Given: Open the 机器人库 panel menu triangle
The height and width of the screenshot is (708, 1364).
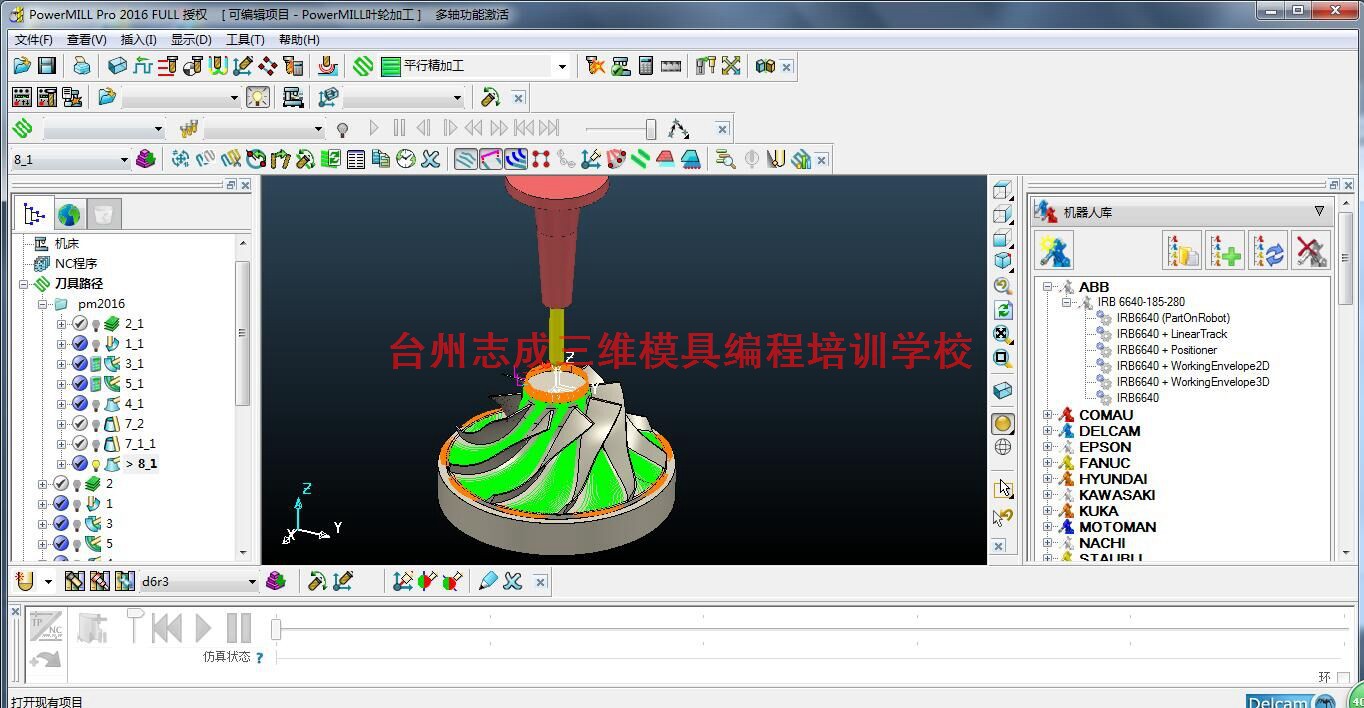Looking at the screenshot, I should tap(1319, 212).
